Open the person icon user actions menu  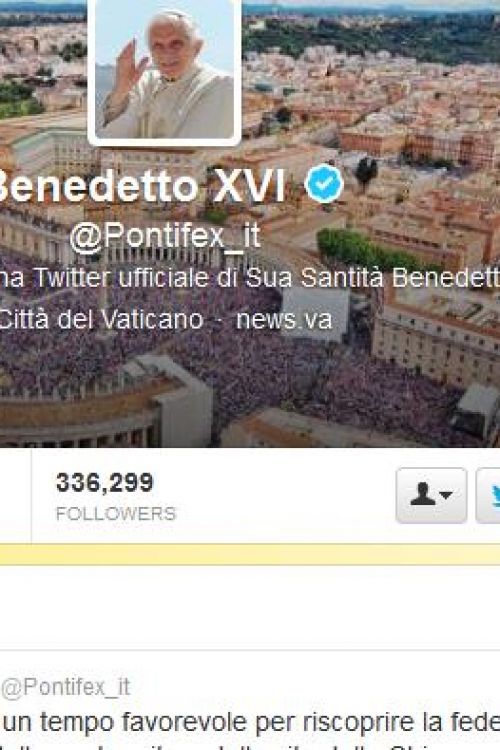coord(431,495)
